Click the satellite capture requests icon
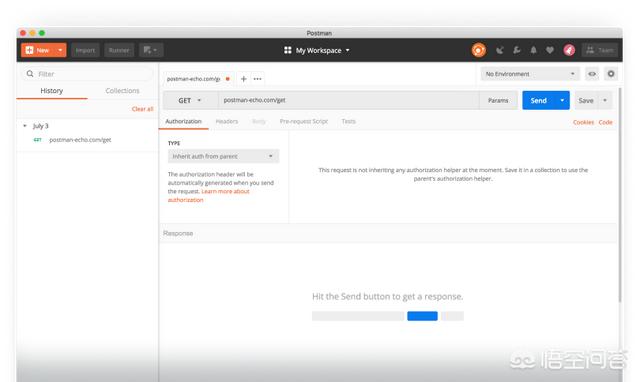 pyautogui.click(x=500, y=50)
